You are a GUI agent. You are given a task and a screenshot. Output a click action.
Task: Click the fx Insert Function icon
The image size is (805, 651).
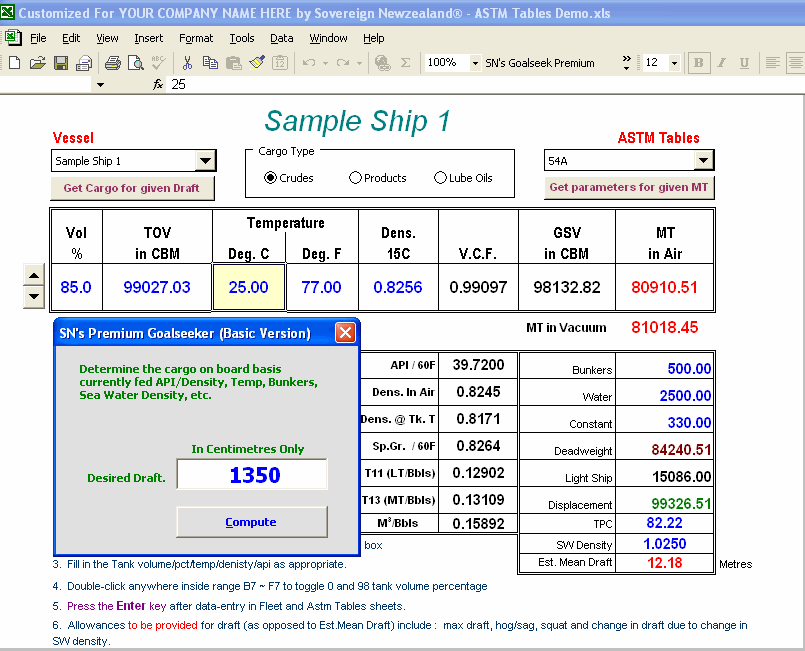click(158, 85)
